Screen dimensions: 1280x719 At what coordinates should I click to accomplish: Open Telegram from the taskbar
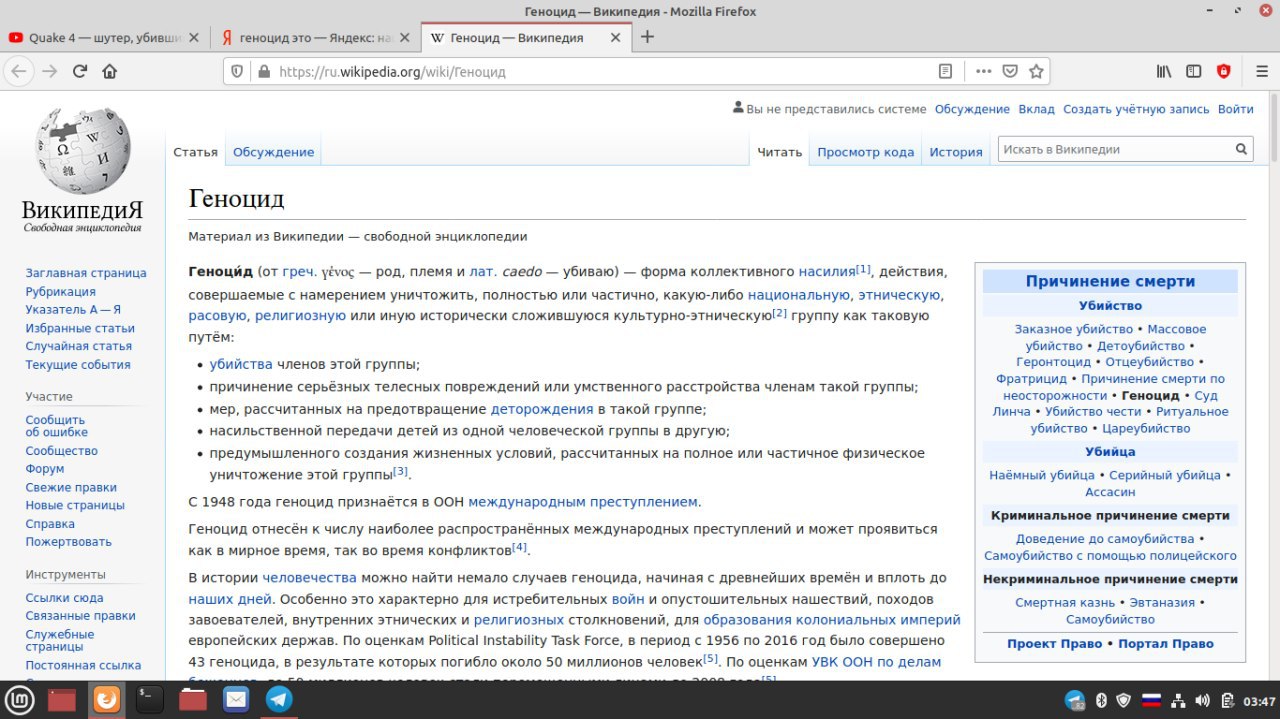click(279, 699)
